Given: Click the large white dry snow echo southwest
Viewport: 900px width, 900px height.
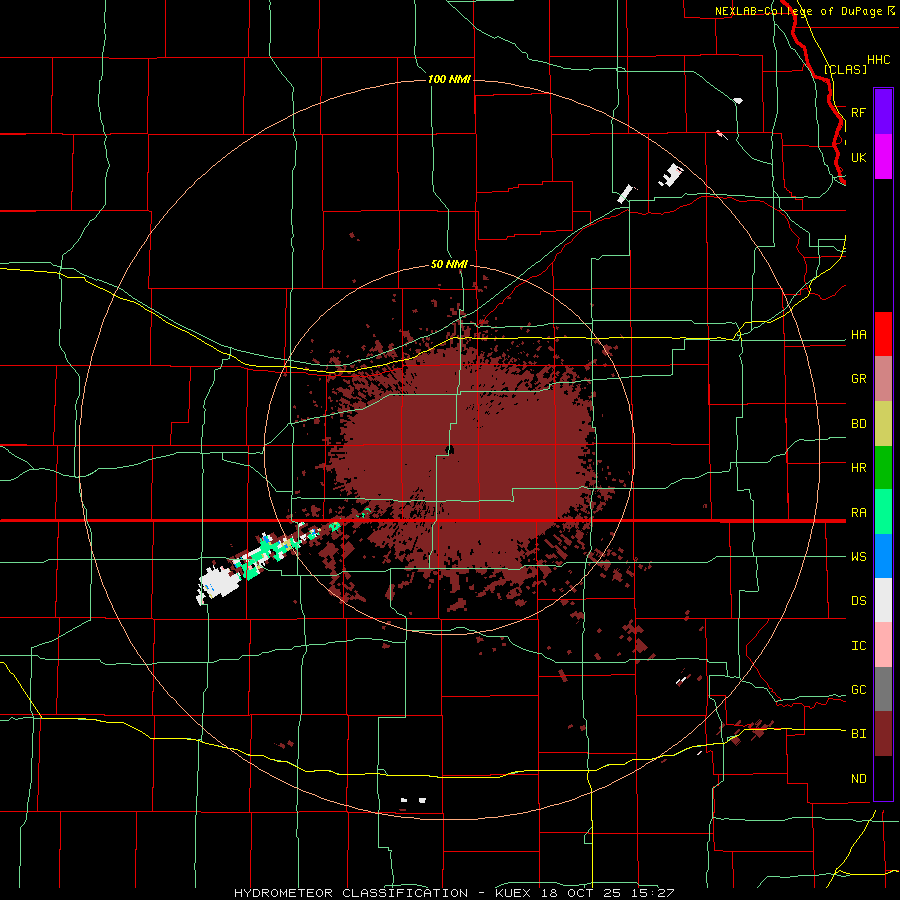Looking at the screenshot, I should click(x=218, y=584).
